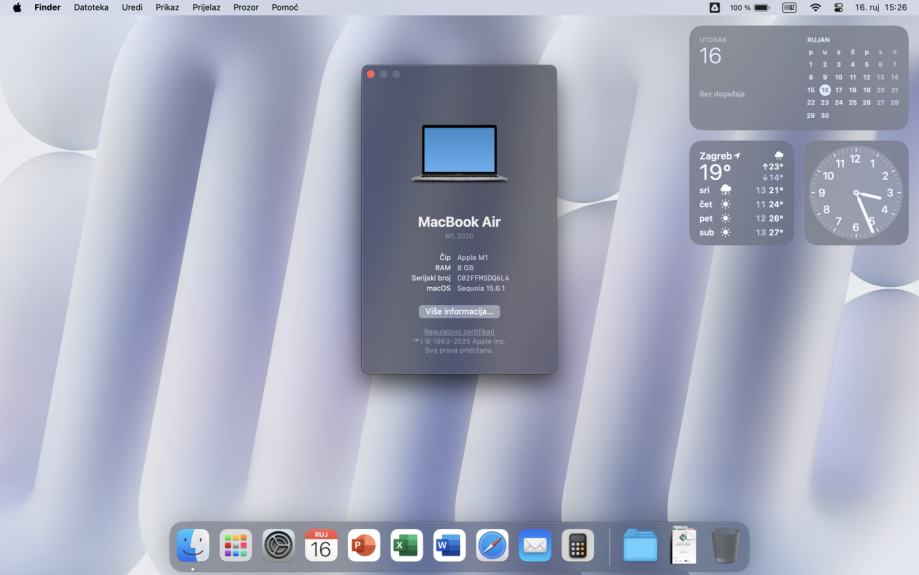The width and height of the screenshot is (919, 575).
Task: Open Finder from the Dock
Action: point(193,545)
